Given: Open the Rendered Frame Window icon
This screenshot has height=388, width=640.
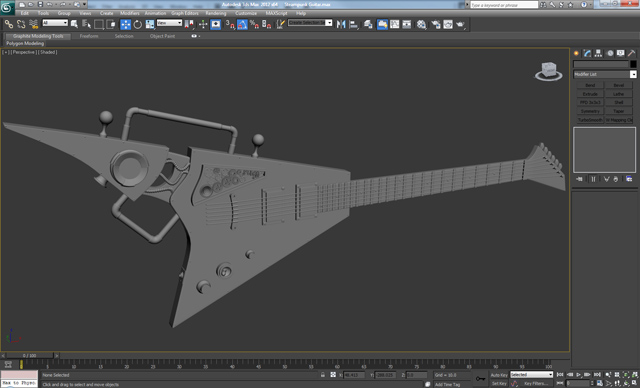Looking at the screenshot, I should coord(448,24).
